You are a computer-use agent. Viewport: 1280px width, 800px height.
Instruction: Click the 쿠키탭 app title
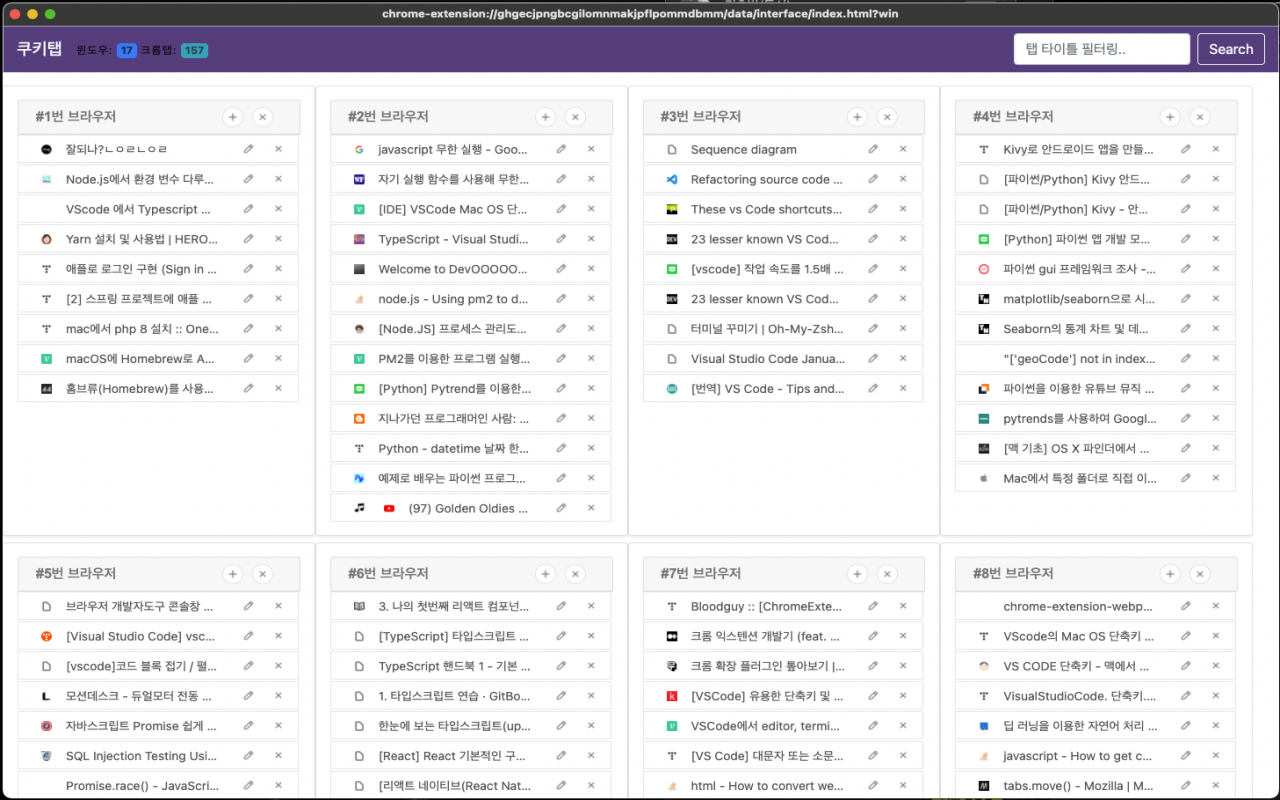[39, 49]
